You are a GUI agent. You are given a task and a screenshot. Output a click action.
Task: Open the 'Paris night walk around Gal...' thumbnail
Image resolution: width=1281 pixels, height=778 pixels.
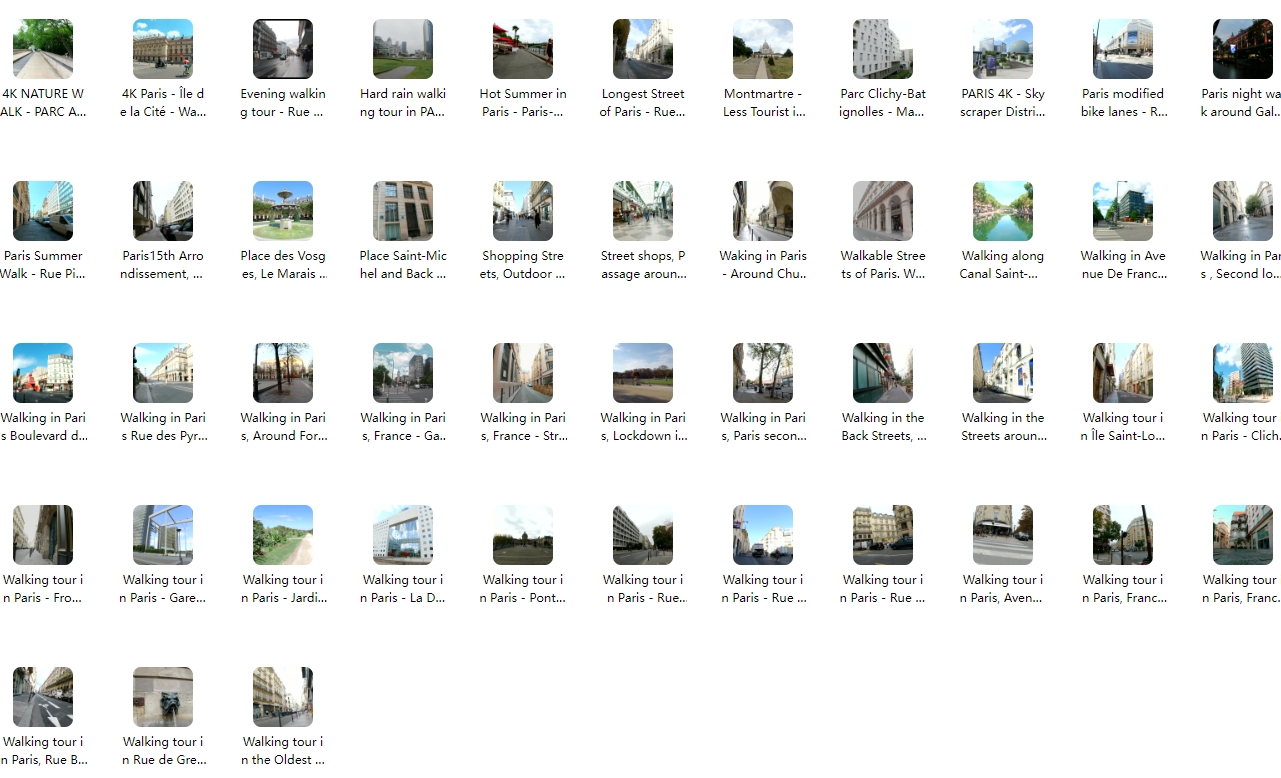point(1243,49)
